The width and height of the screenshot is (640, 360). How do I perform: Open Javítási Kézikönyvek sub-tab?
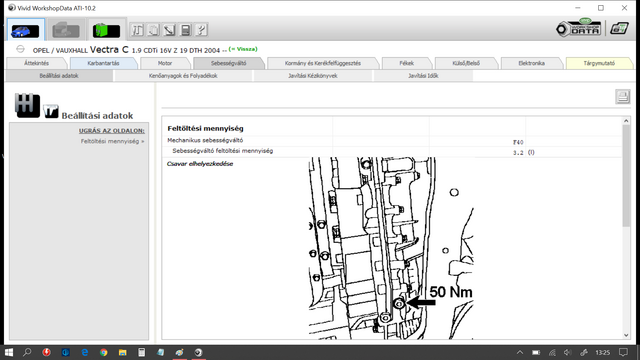pos(313,76)
